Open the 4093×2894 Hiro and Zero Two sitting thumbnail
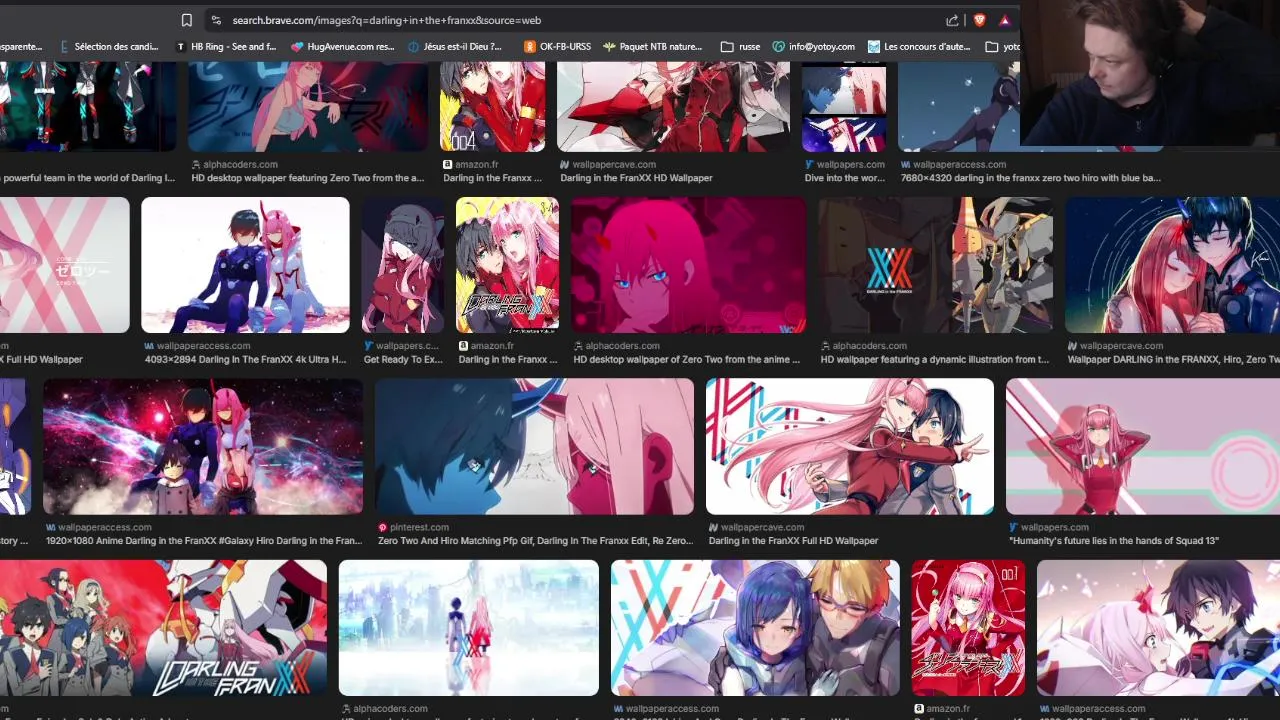1280x720 pixels. pos(245,265)
